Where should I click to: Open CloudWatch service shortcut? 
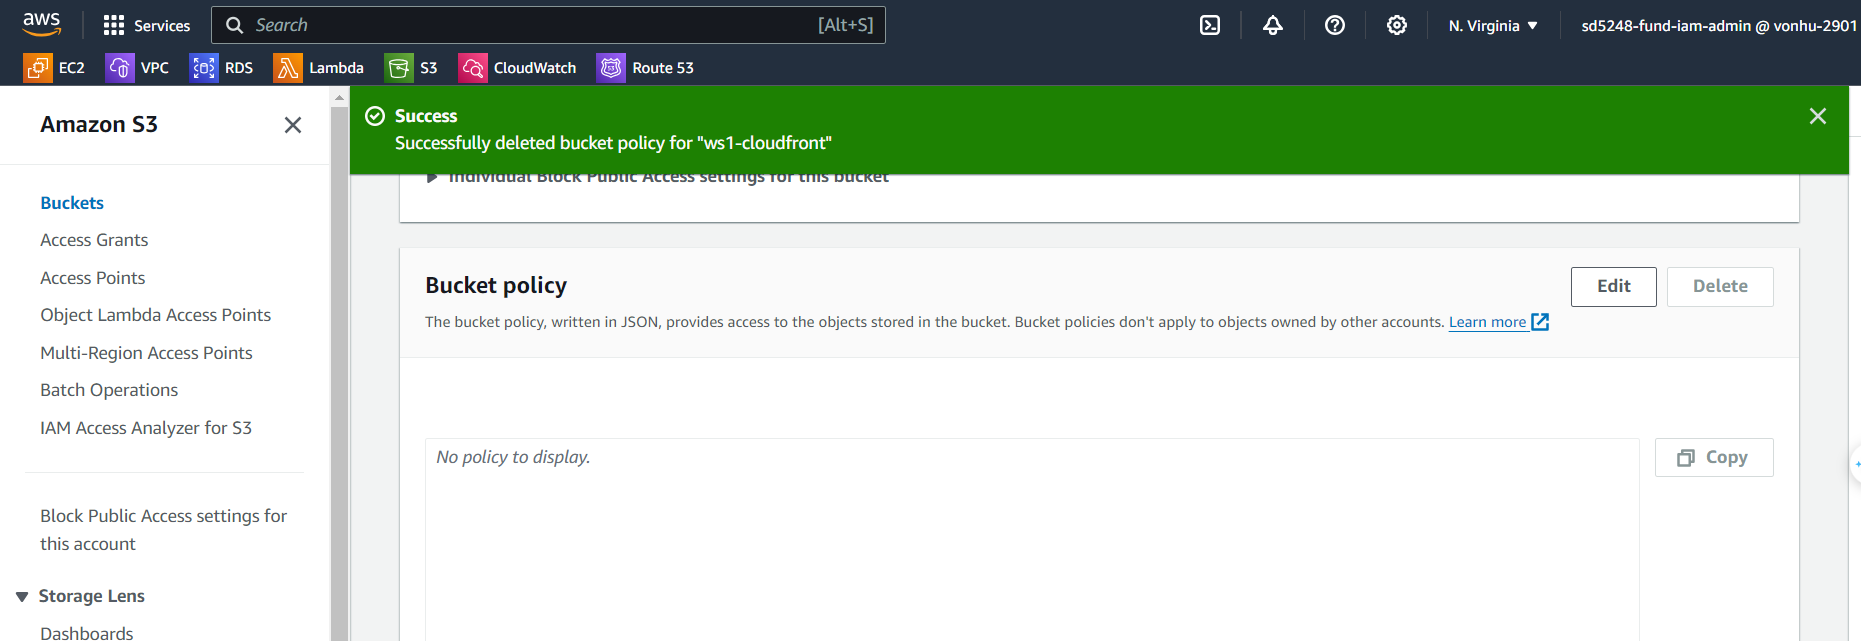tap(517, 68)
